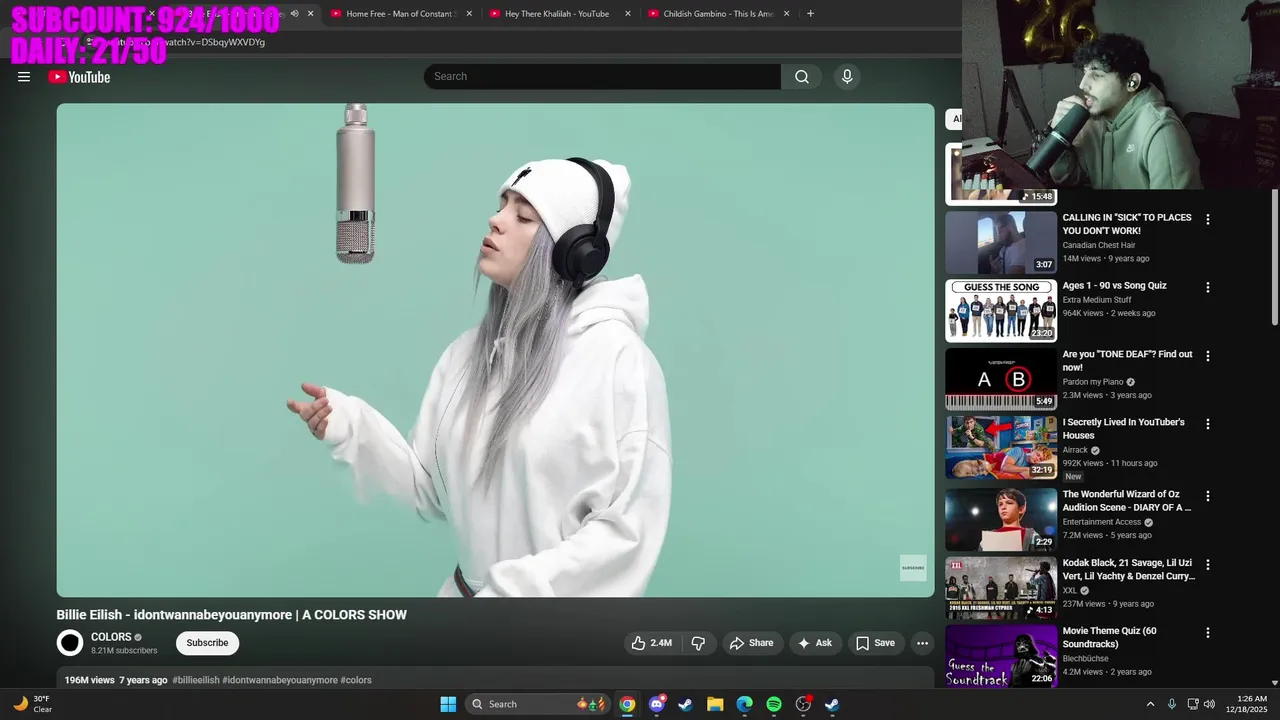Open Google Chrome from the taskbar
The height and width of the screenshot is (720, 1280).
627,704
